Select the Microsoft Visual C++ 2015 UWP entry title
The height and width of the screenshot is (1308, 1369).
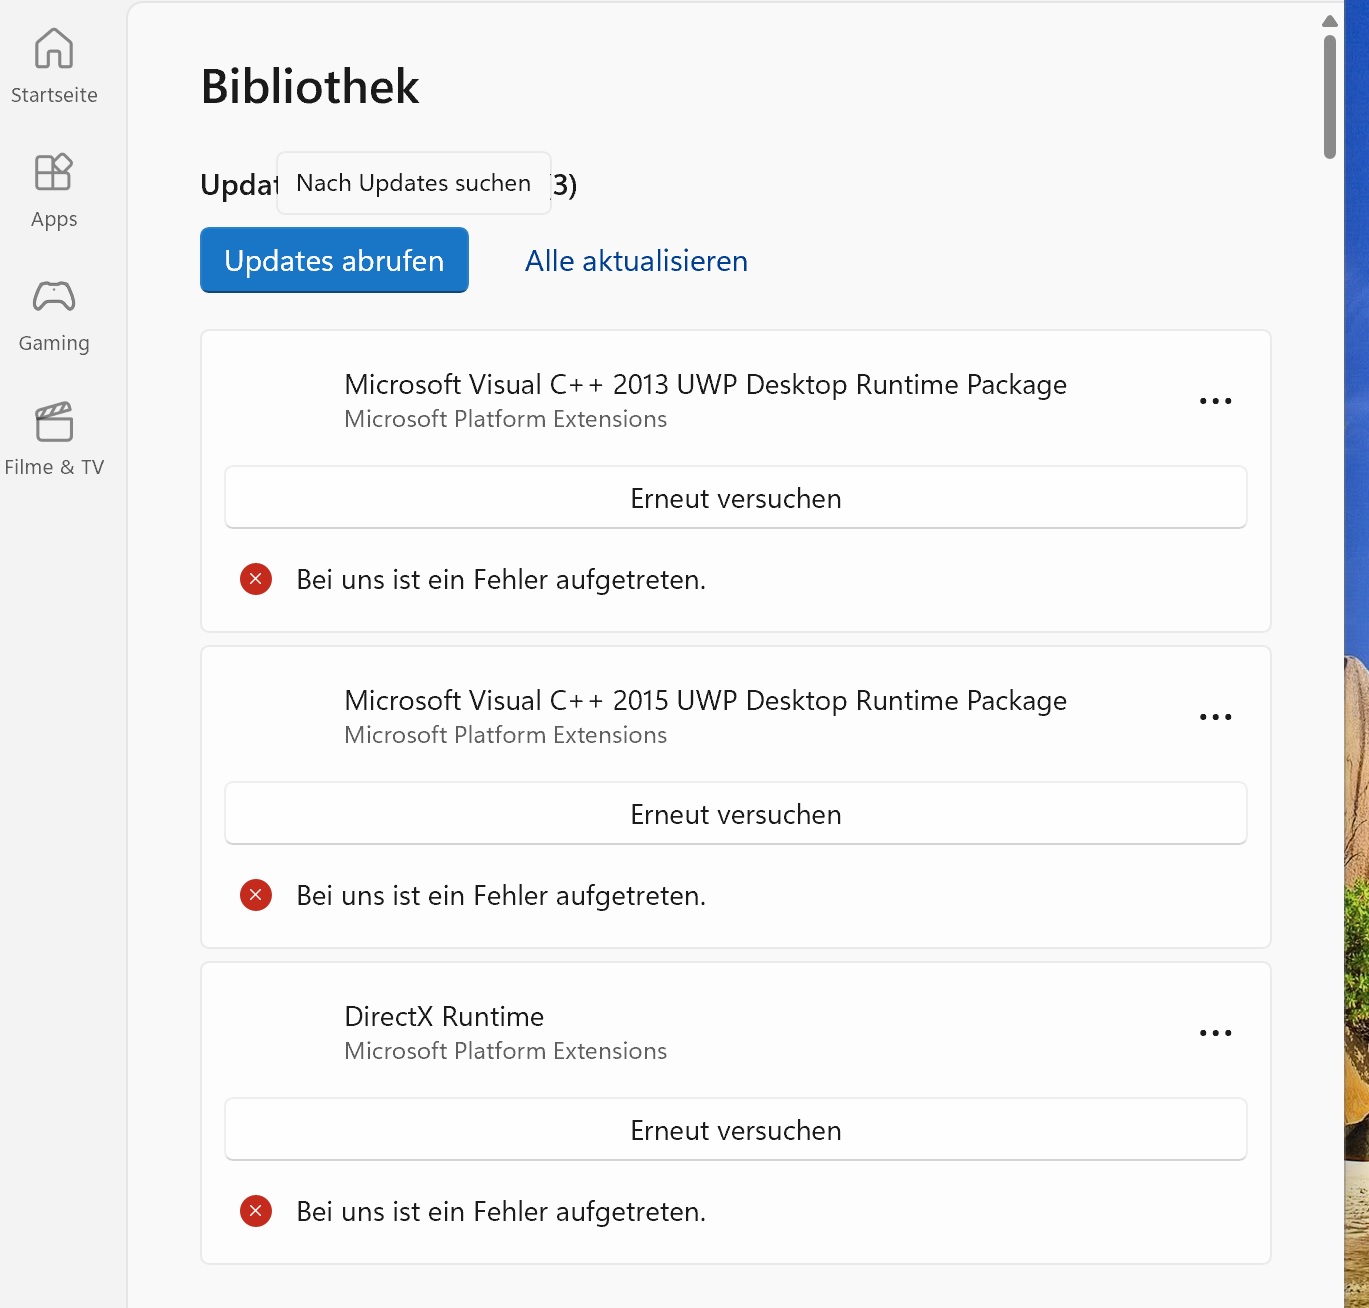705,701
